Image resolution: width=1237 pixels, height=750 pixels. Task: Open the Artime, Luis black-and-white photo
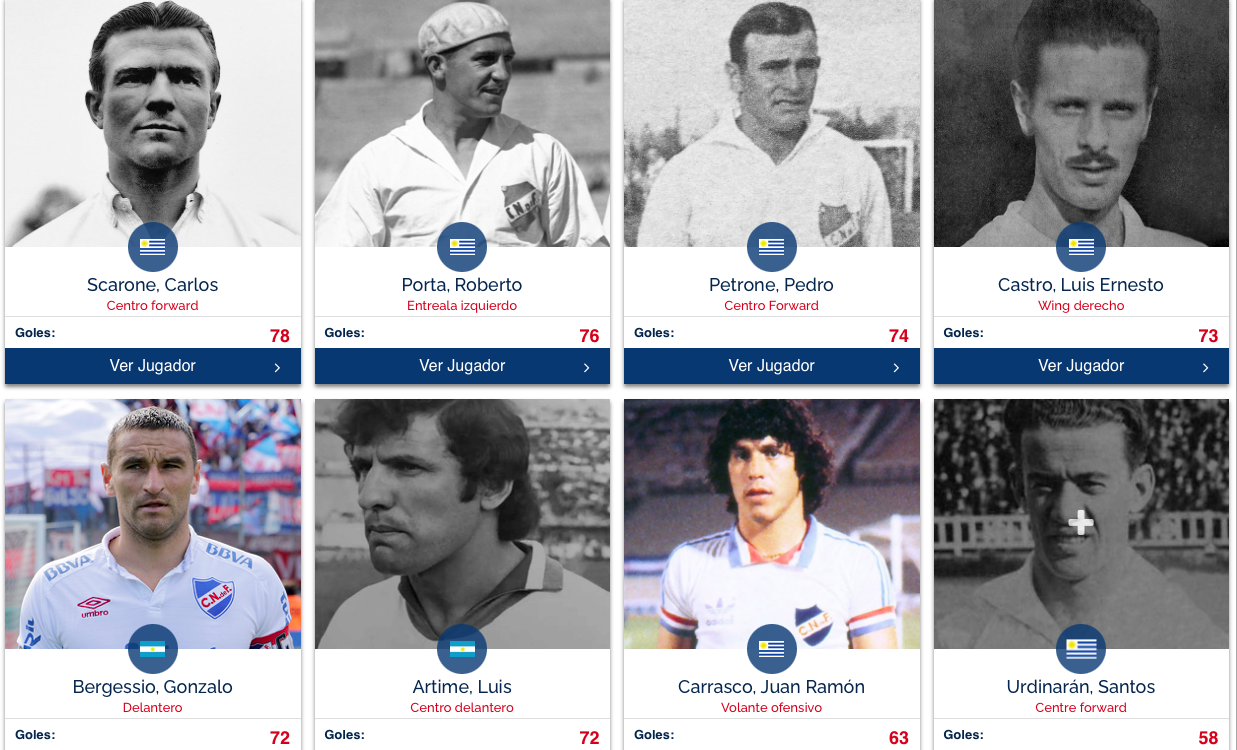point(462,524)
